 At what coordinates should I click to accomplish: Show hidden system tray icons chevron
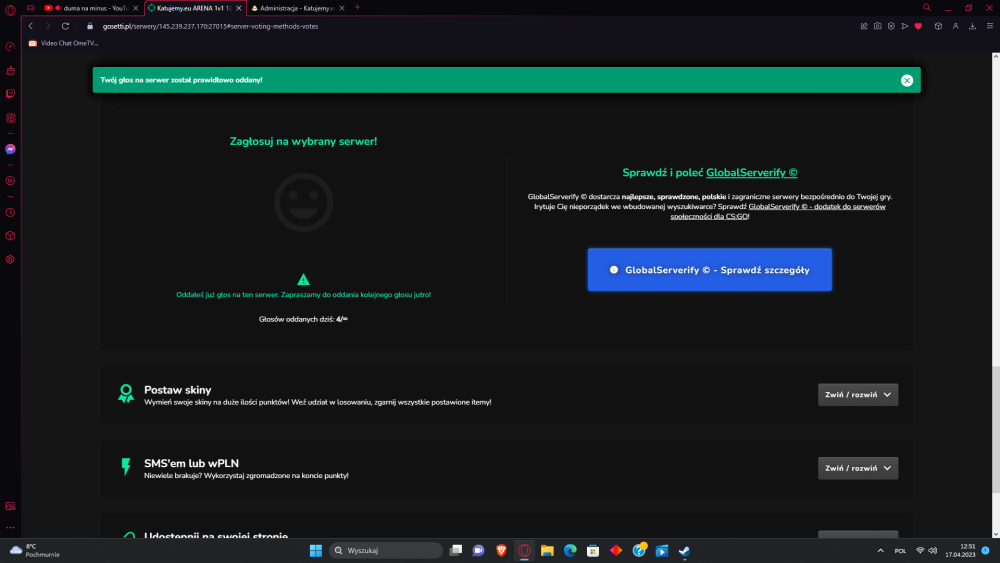(881, 550)
